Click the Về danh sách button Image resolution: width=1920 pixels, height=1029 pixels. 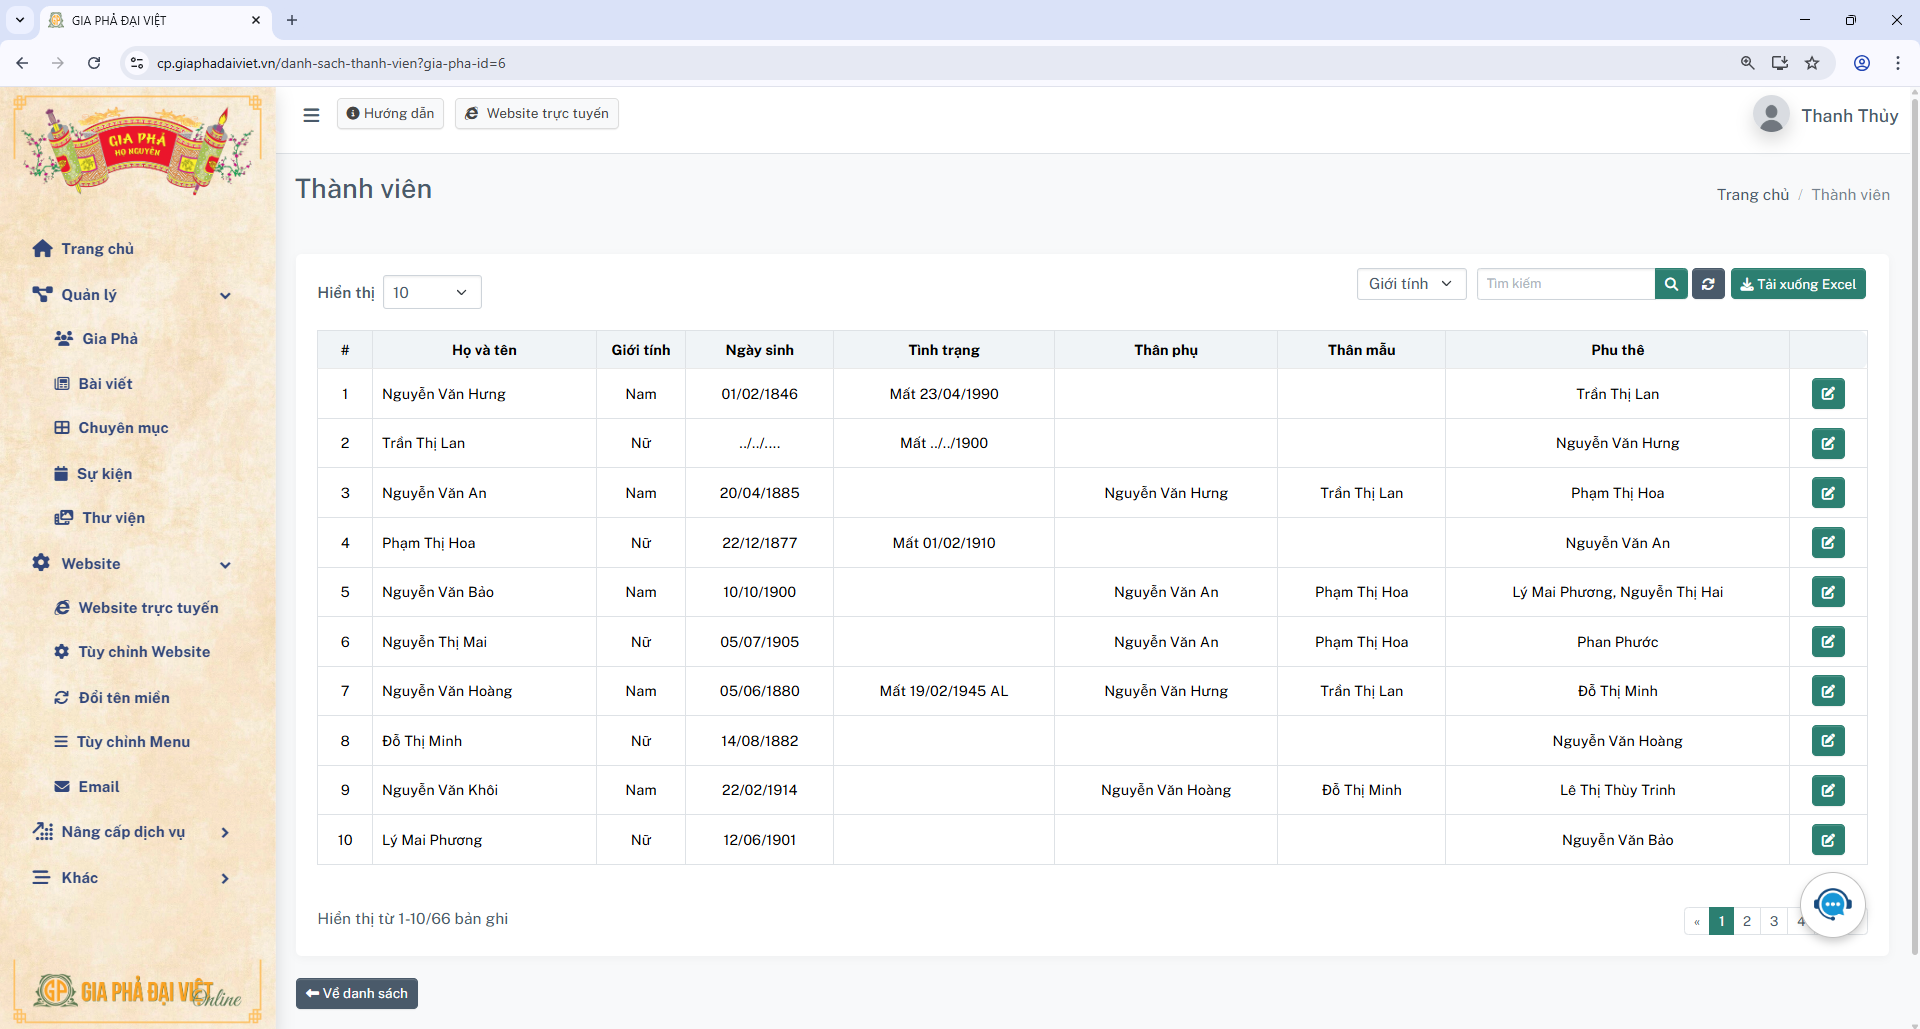(357, 993)
